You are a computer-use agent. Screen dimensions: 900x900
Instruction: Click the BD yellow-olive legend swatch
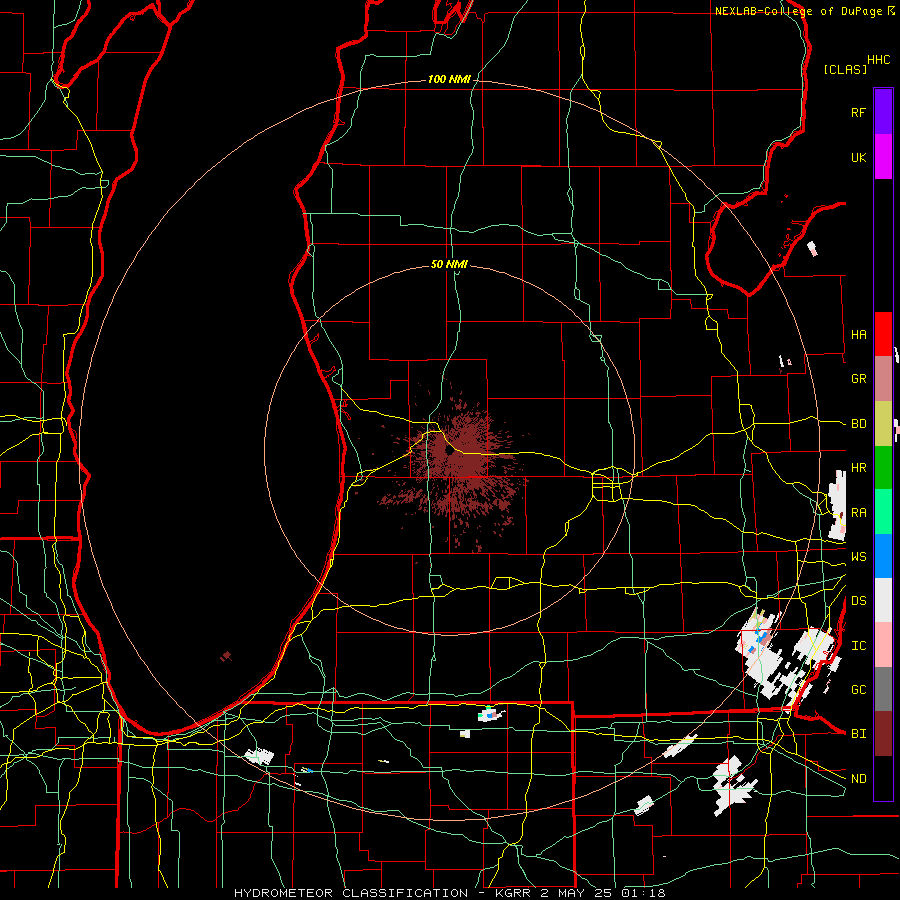click(x=883, y=424)
